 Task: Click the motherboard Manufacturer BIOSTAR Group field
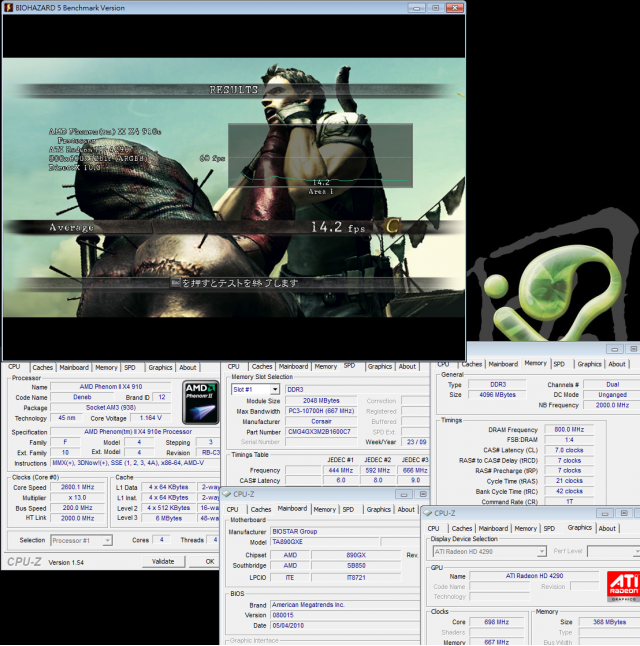pyautogui.click(x=345, y=531)
